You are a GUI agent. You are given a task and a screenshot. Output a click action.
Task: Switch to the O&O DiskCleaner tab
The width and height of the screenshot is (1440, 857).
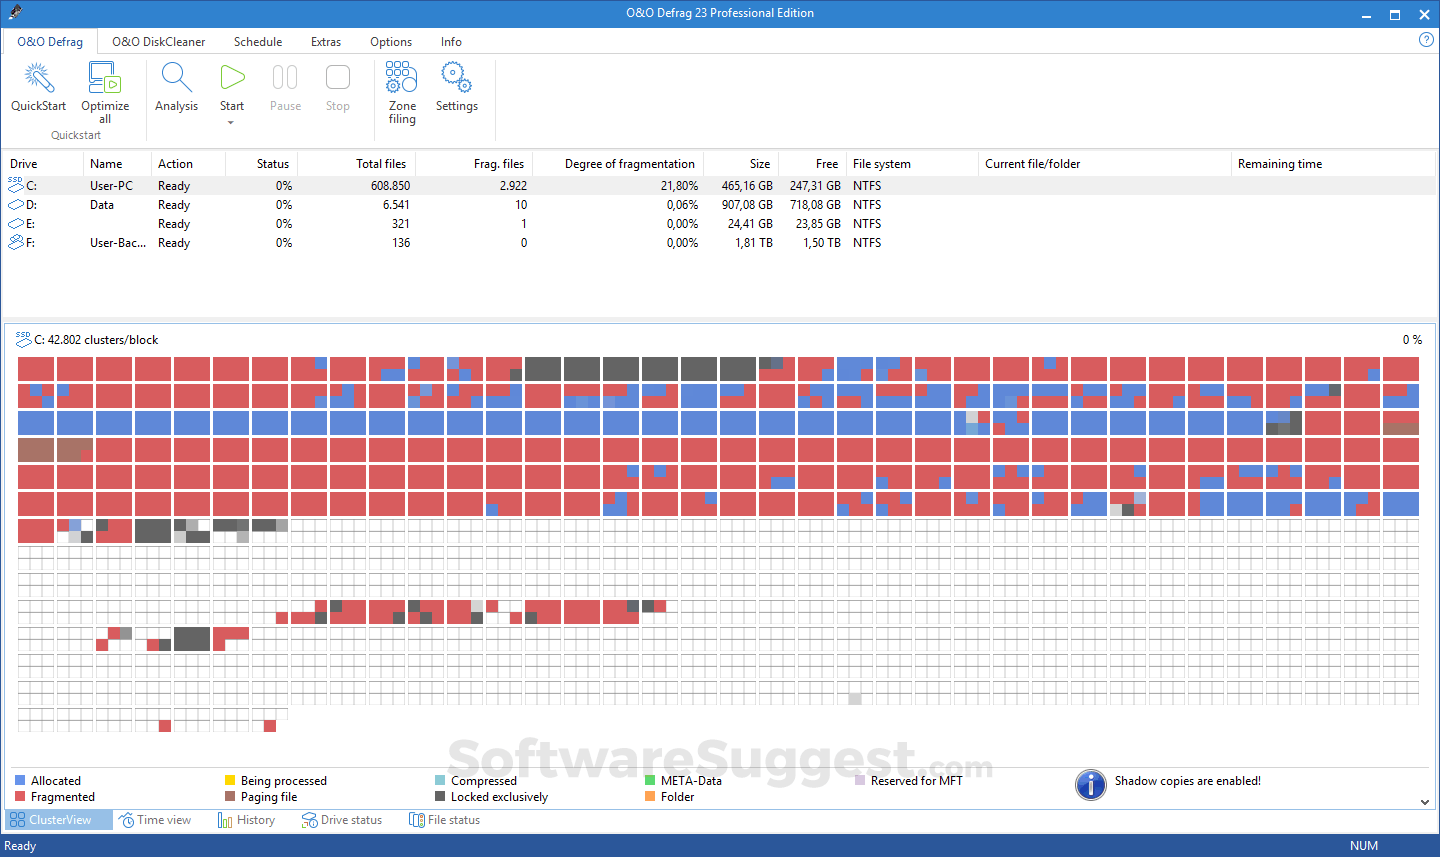(x=158, y=42)
